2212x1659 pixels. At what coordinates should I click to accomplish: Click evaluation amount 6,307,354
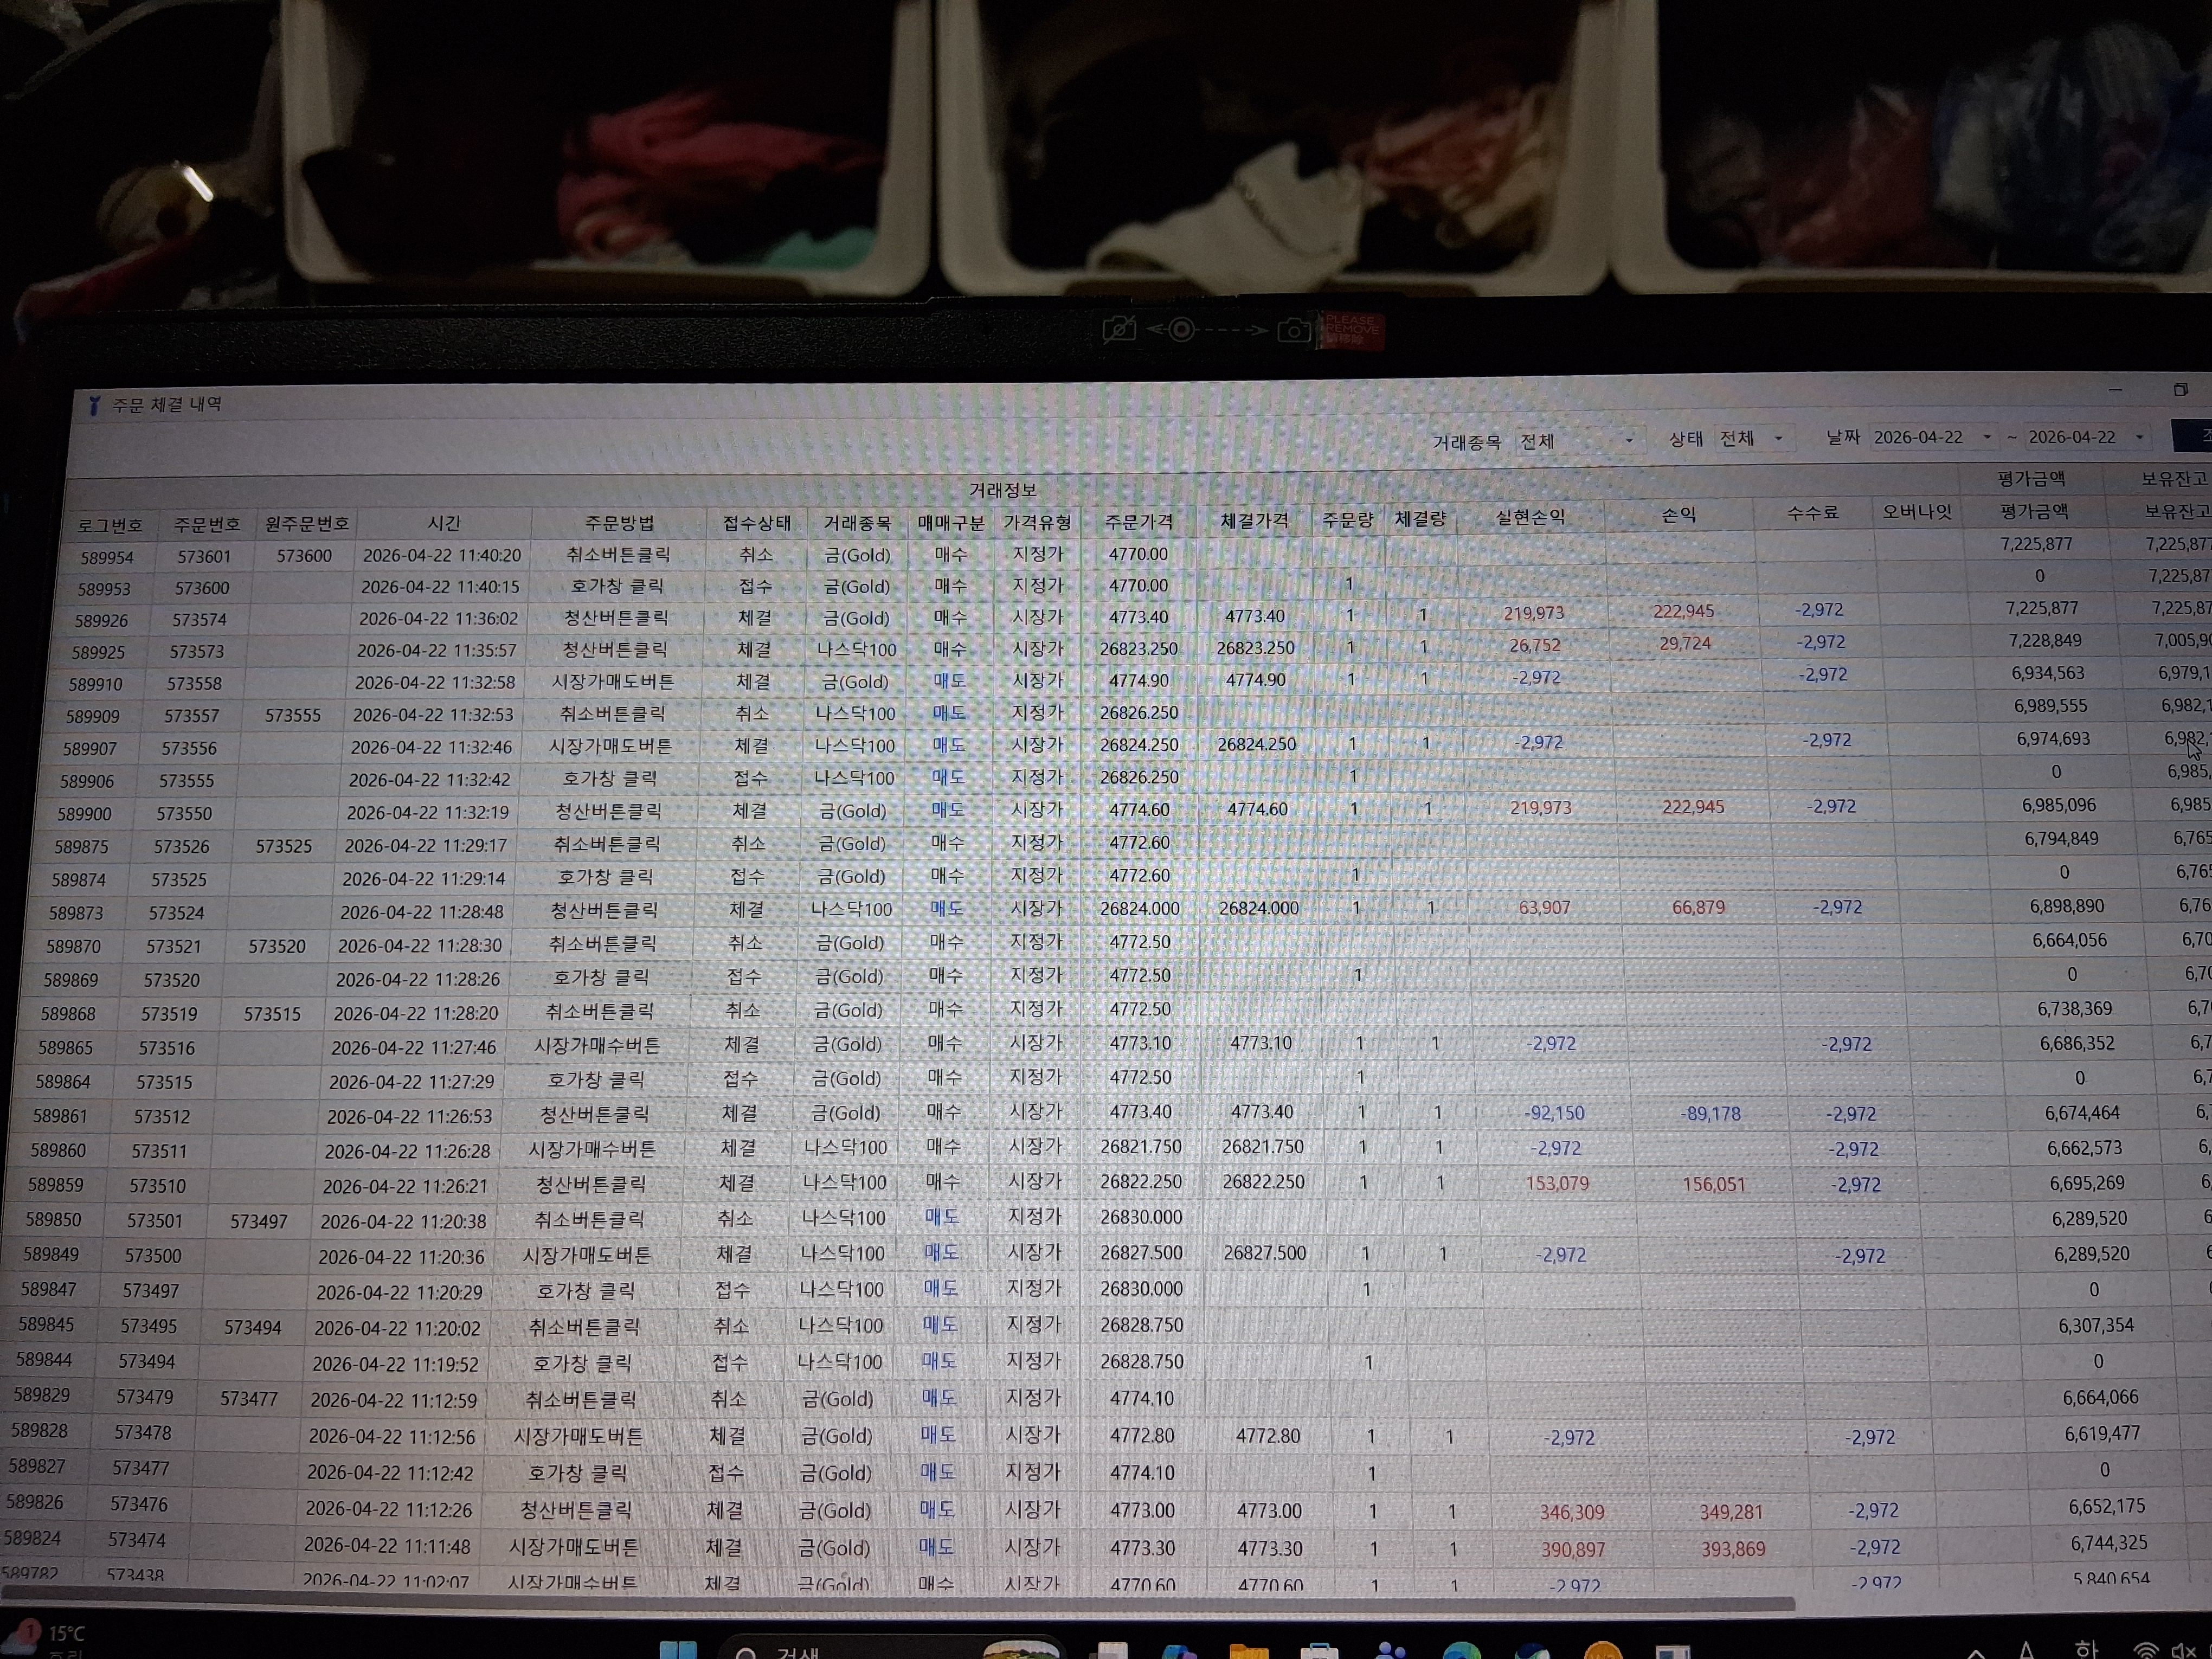2096,1325
